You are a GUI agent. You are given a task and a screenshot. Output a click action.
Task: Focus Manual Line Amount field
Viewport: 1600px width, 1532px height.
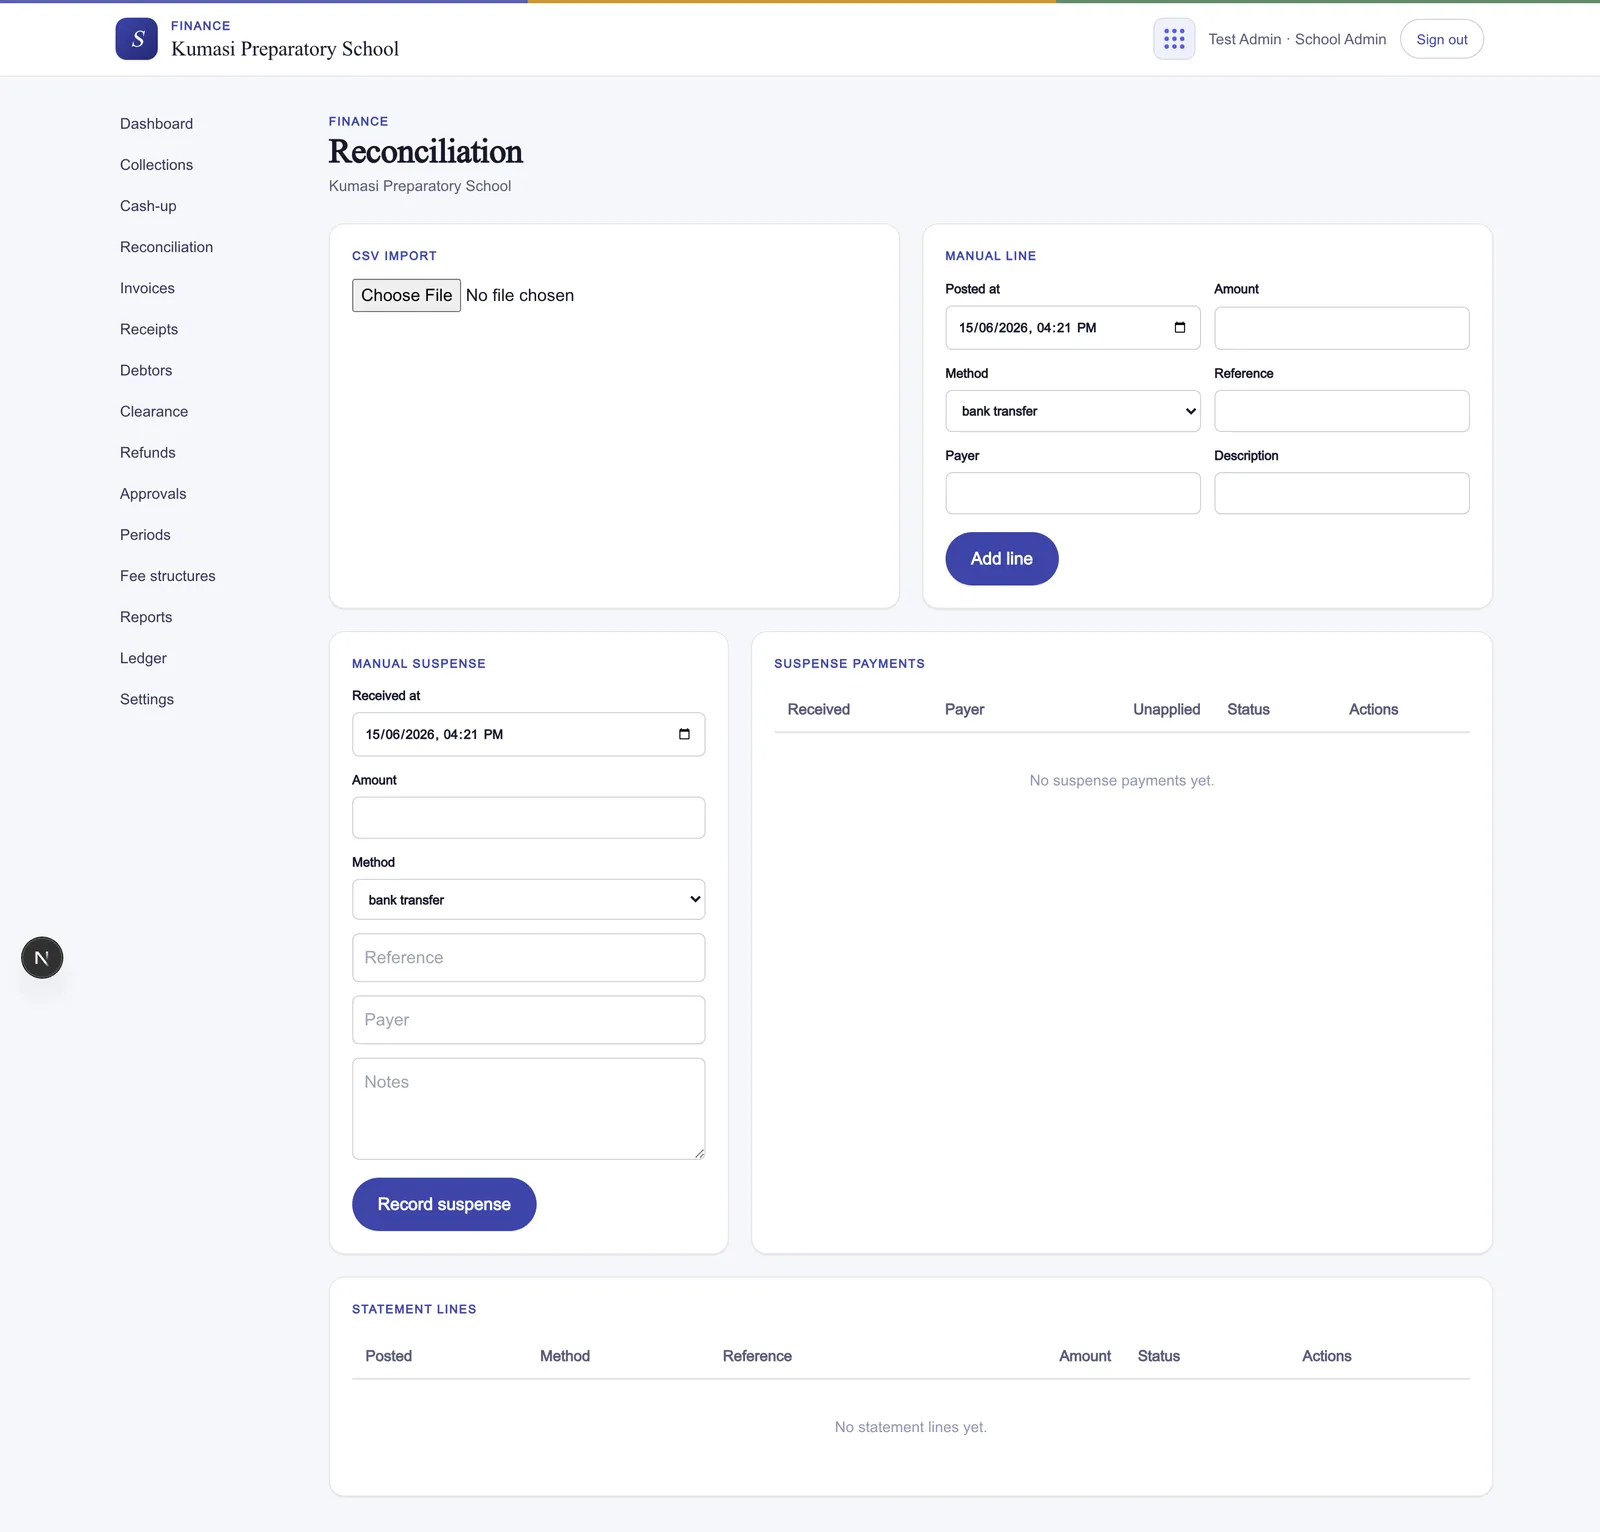point(1342,328)
